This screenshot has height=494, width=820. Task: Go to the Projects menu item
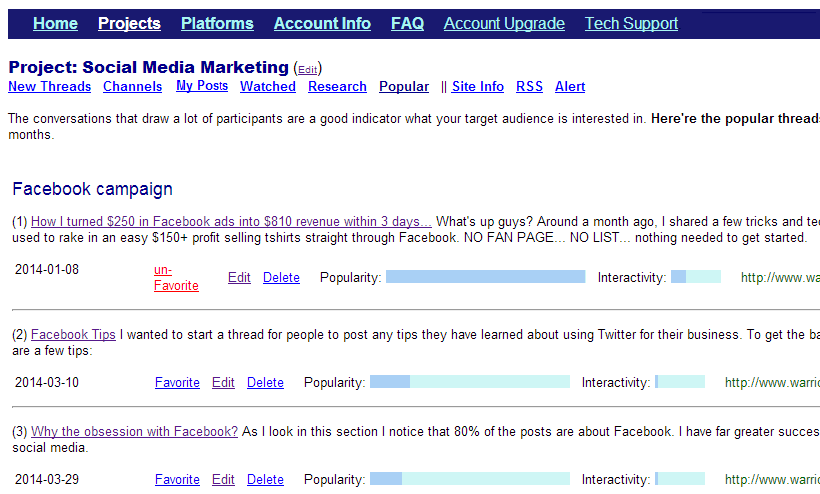(129, 24)
